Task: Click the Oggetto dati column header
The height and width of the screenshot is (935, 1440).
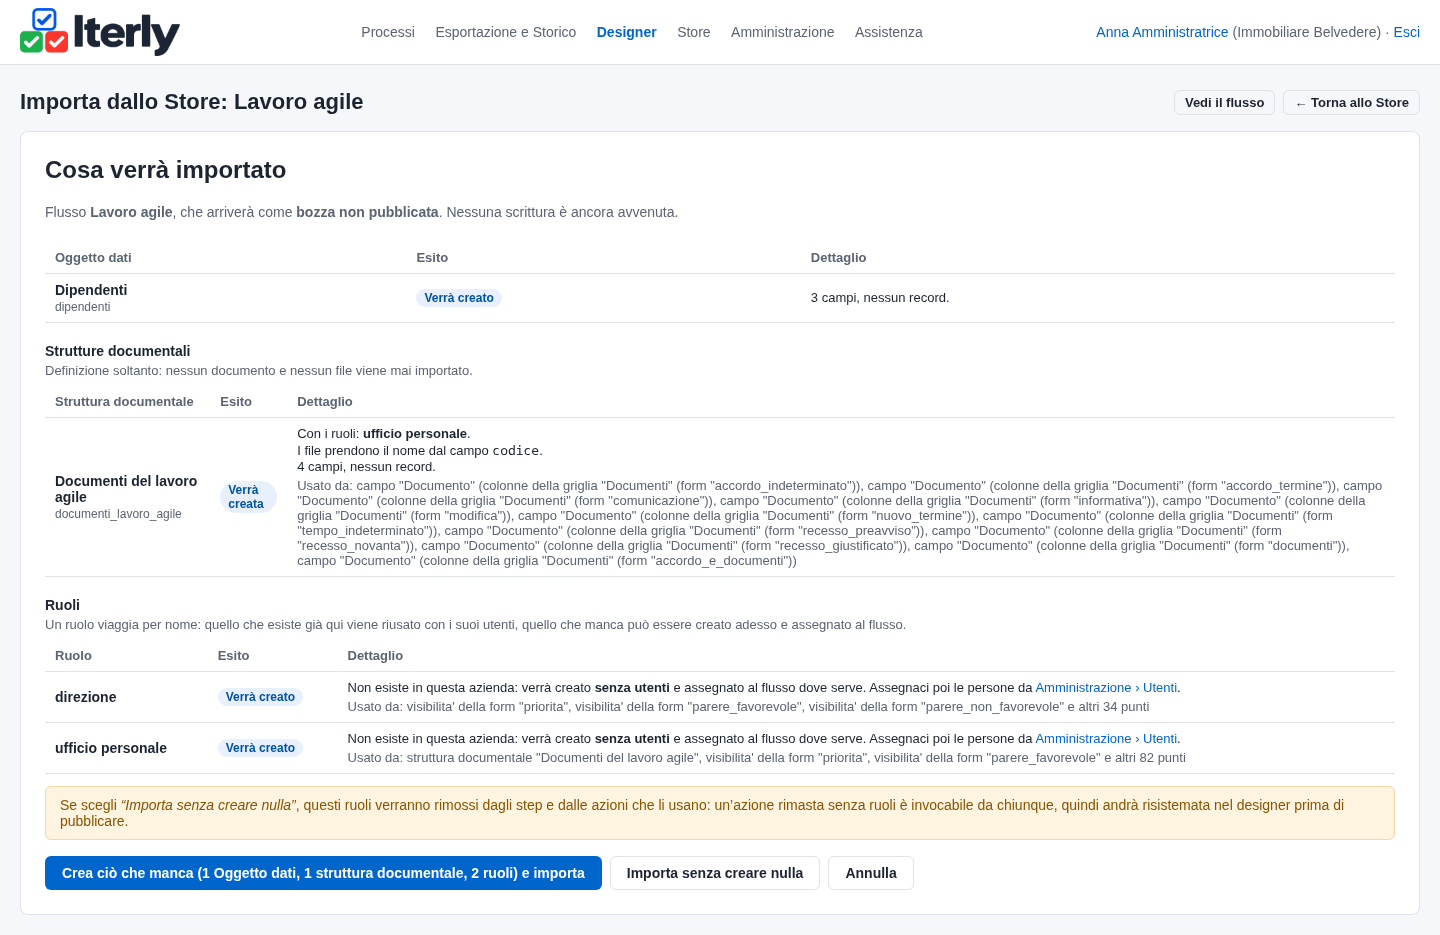Action: pos(93,258)
